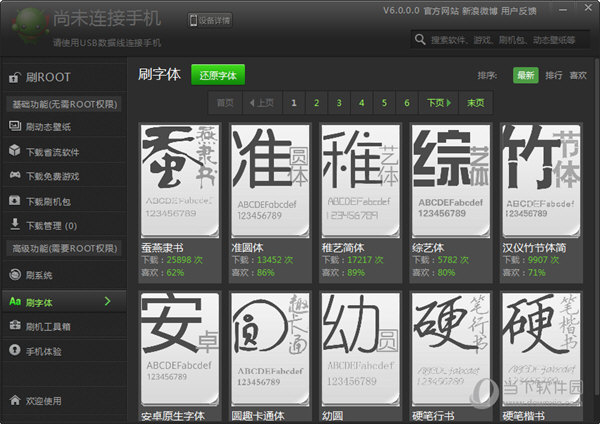This screenshot has height=424, width=600.
Task: Go to page 4 in pagination
Action: point(362,103)
